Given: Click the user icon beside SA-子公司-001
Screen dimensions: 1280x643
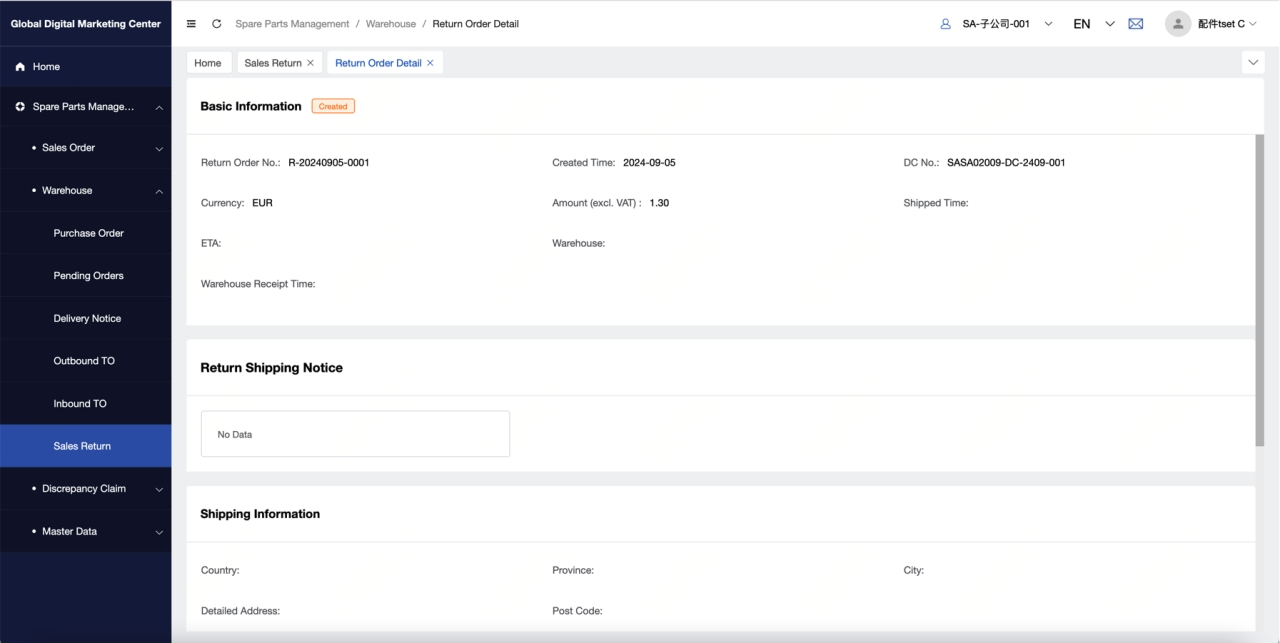Looking at the screenshot, I should coord(945,24).
